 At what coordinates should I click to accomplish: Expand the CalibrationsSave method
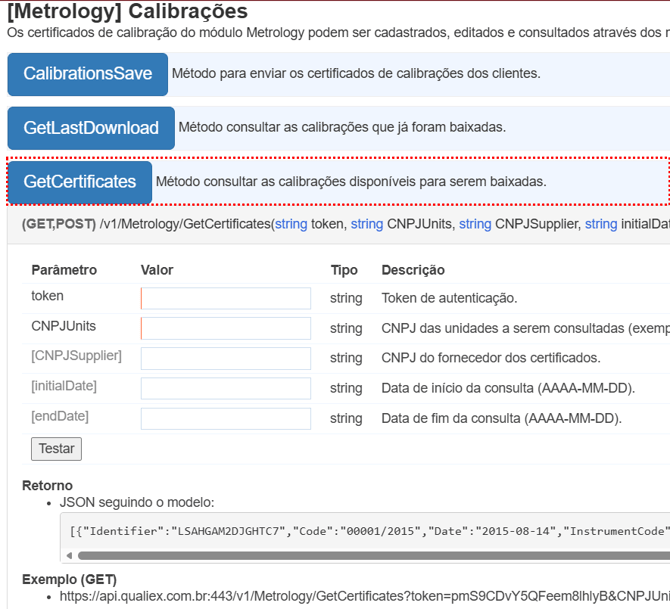88,74
